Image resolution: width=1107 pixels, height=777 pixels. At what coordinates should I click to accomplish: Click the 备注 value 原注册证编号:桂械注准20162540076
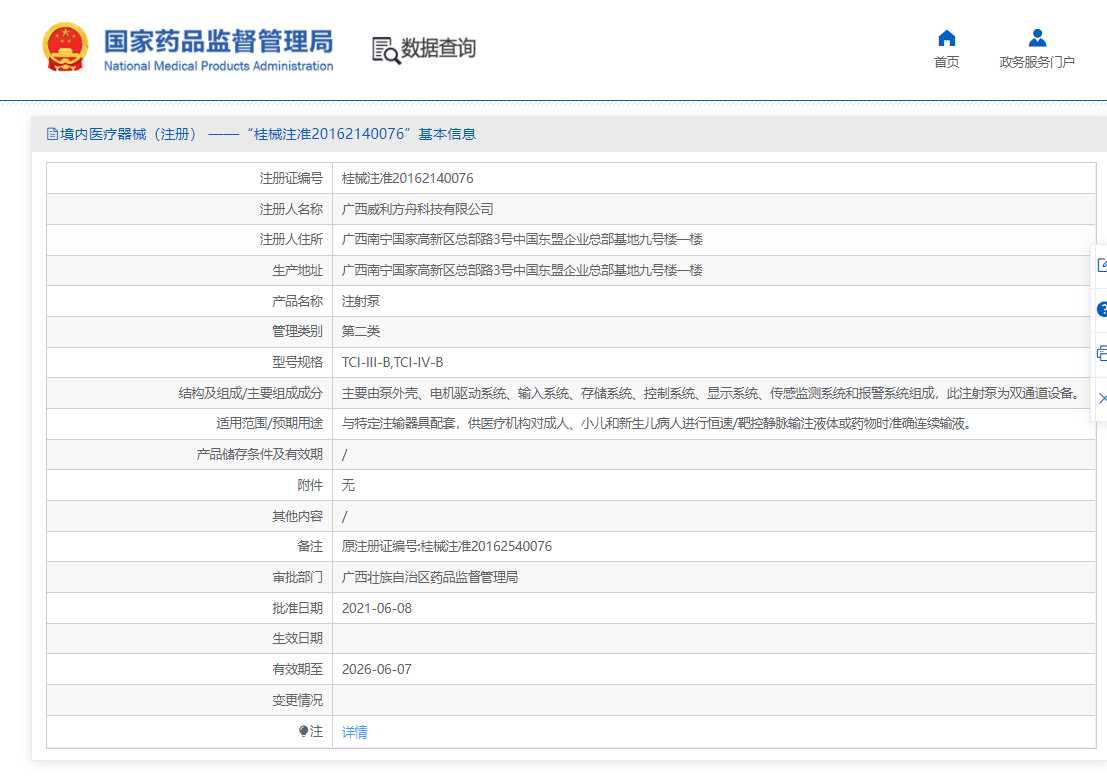click(447, 546)
